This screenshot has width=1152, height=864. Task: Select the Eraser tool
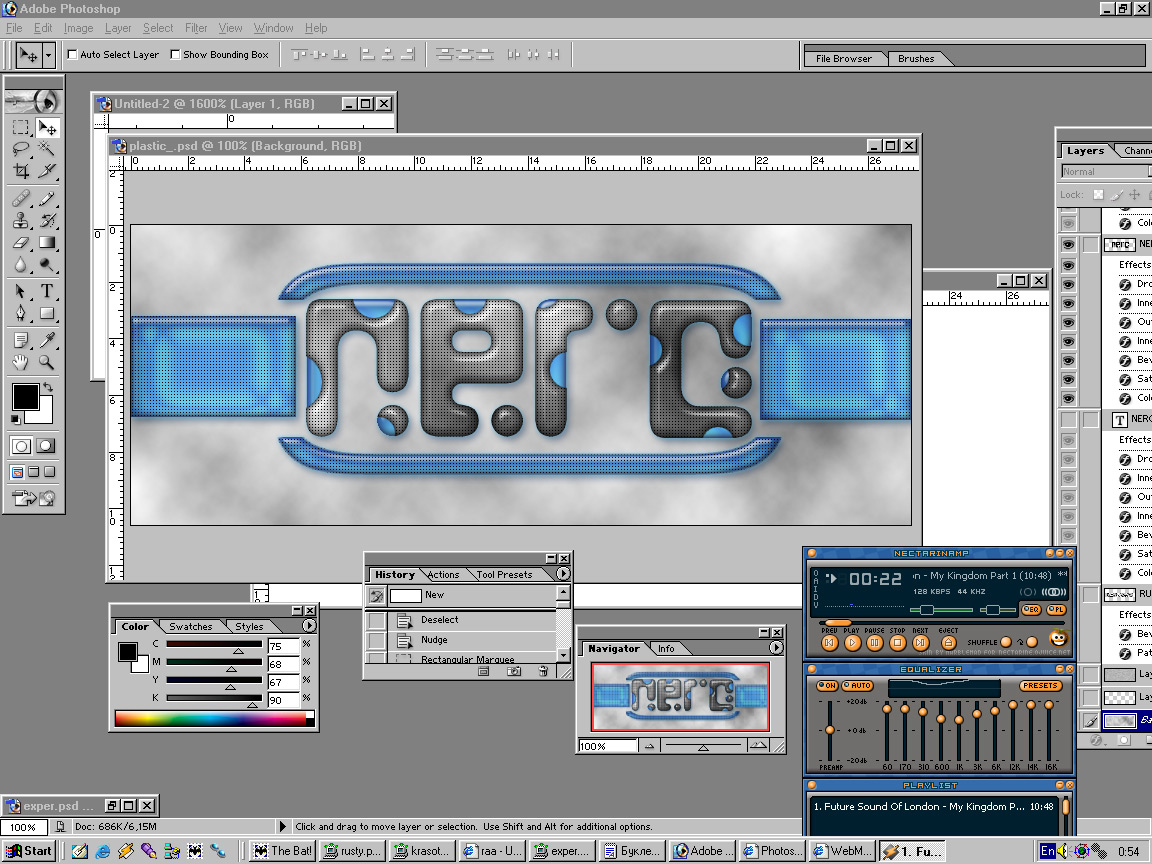tap(21, 242)
